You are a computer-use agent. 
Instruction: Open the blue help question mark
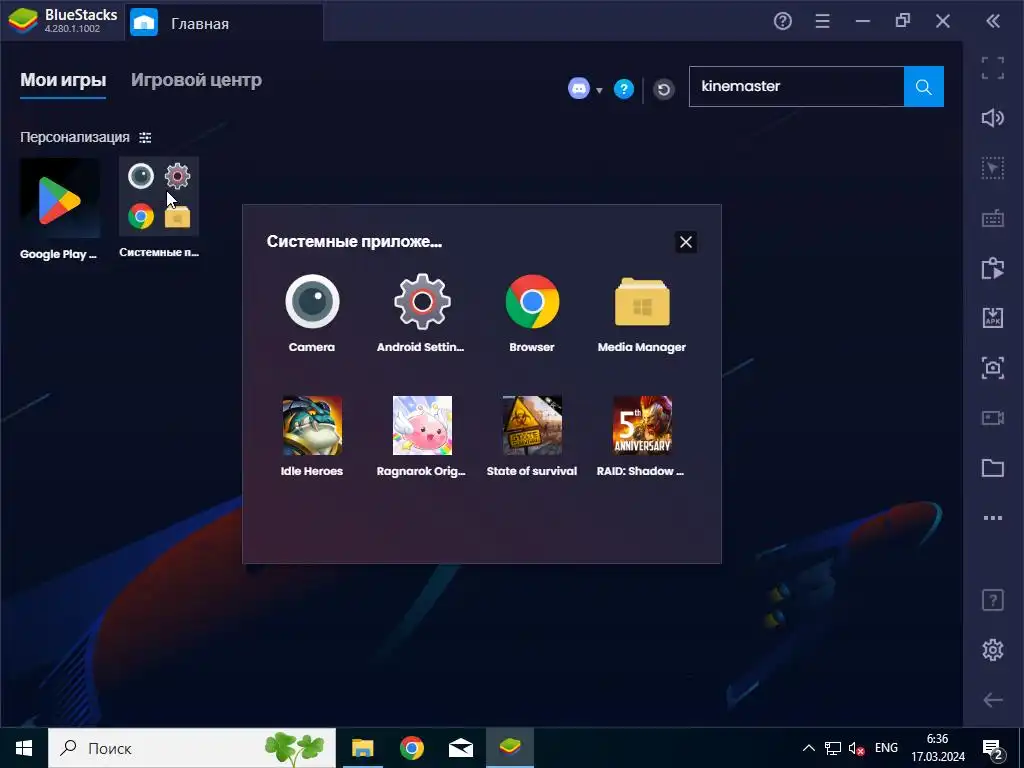(x=624, y=89)
